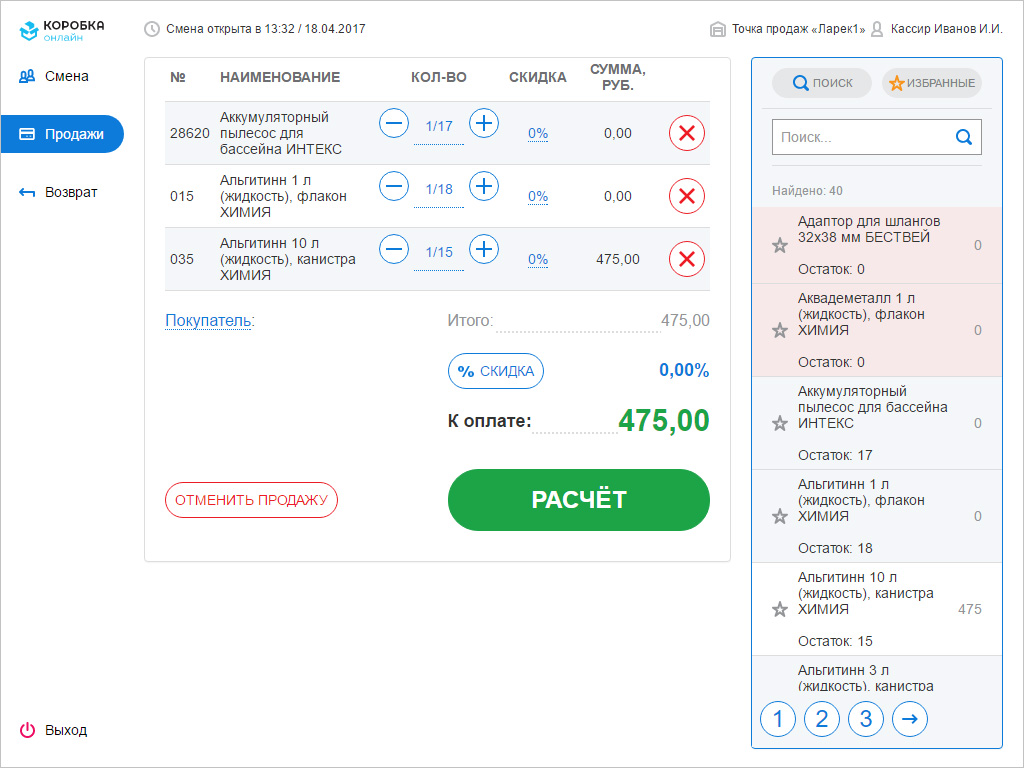Click the Коробка онлайн logo

coord(61,30)
